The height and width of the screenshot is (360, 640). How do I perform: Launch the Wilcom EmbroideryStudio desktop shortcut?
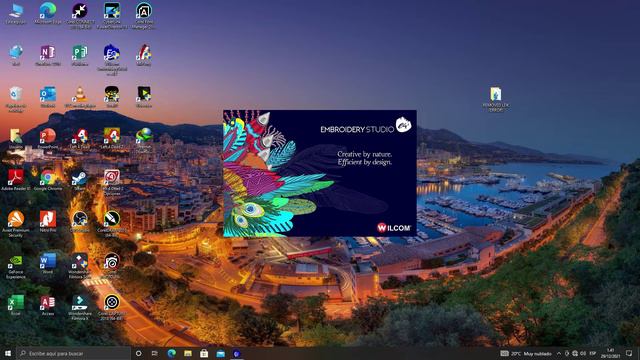[x=111, y=60]
